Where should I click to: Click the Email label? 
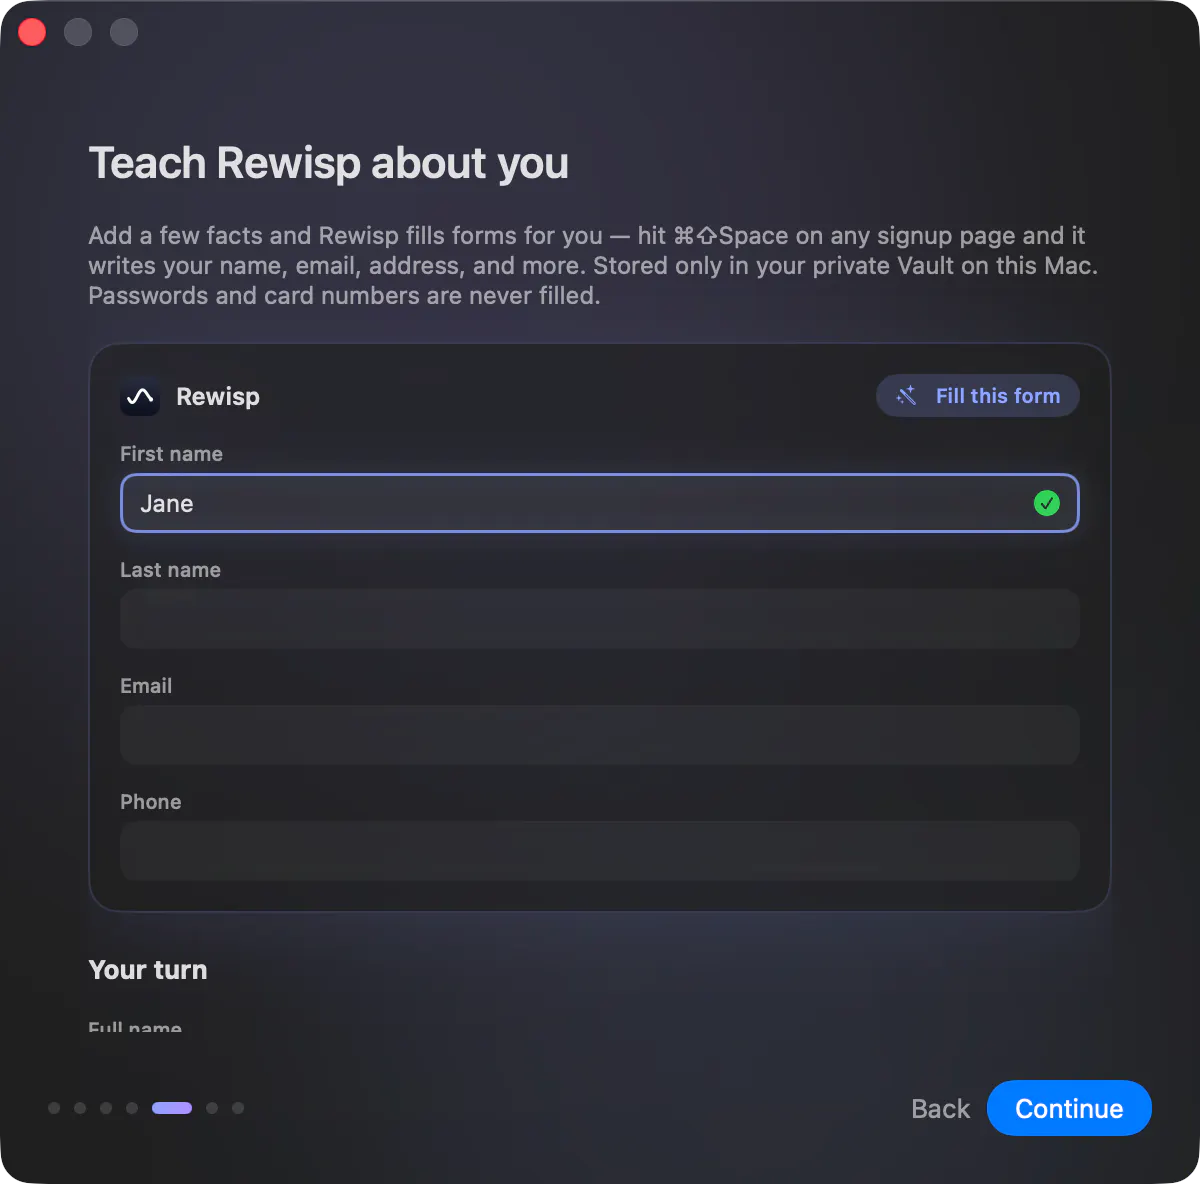(x=146, y=686)
